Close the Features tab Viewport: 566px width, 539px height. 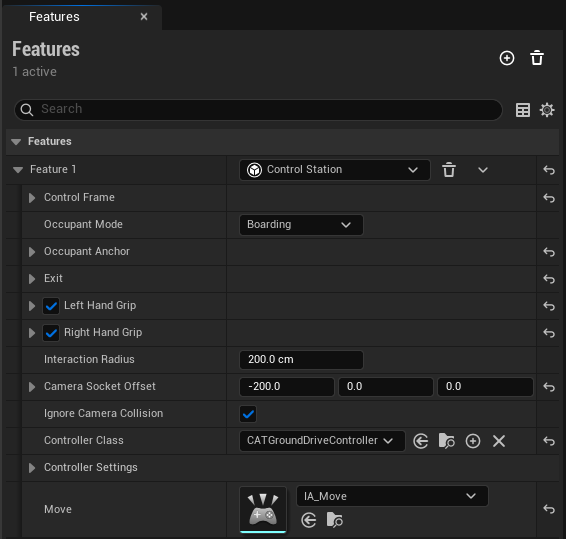point(144,17)
